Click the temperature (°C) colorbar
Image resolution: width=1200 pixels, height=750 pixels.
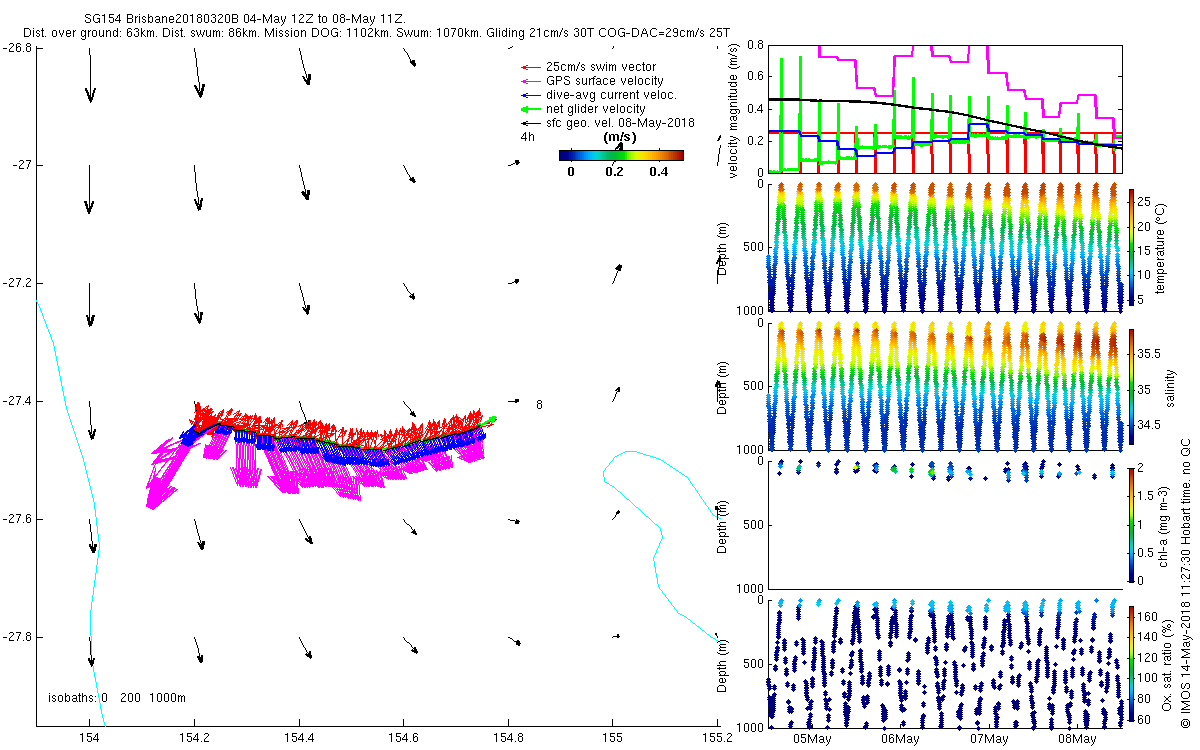pyautogui.click(x=1132, y=246)
